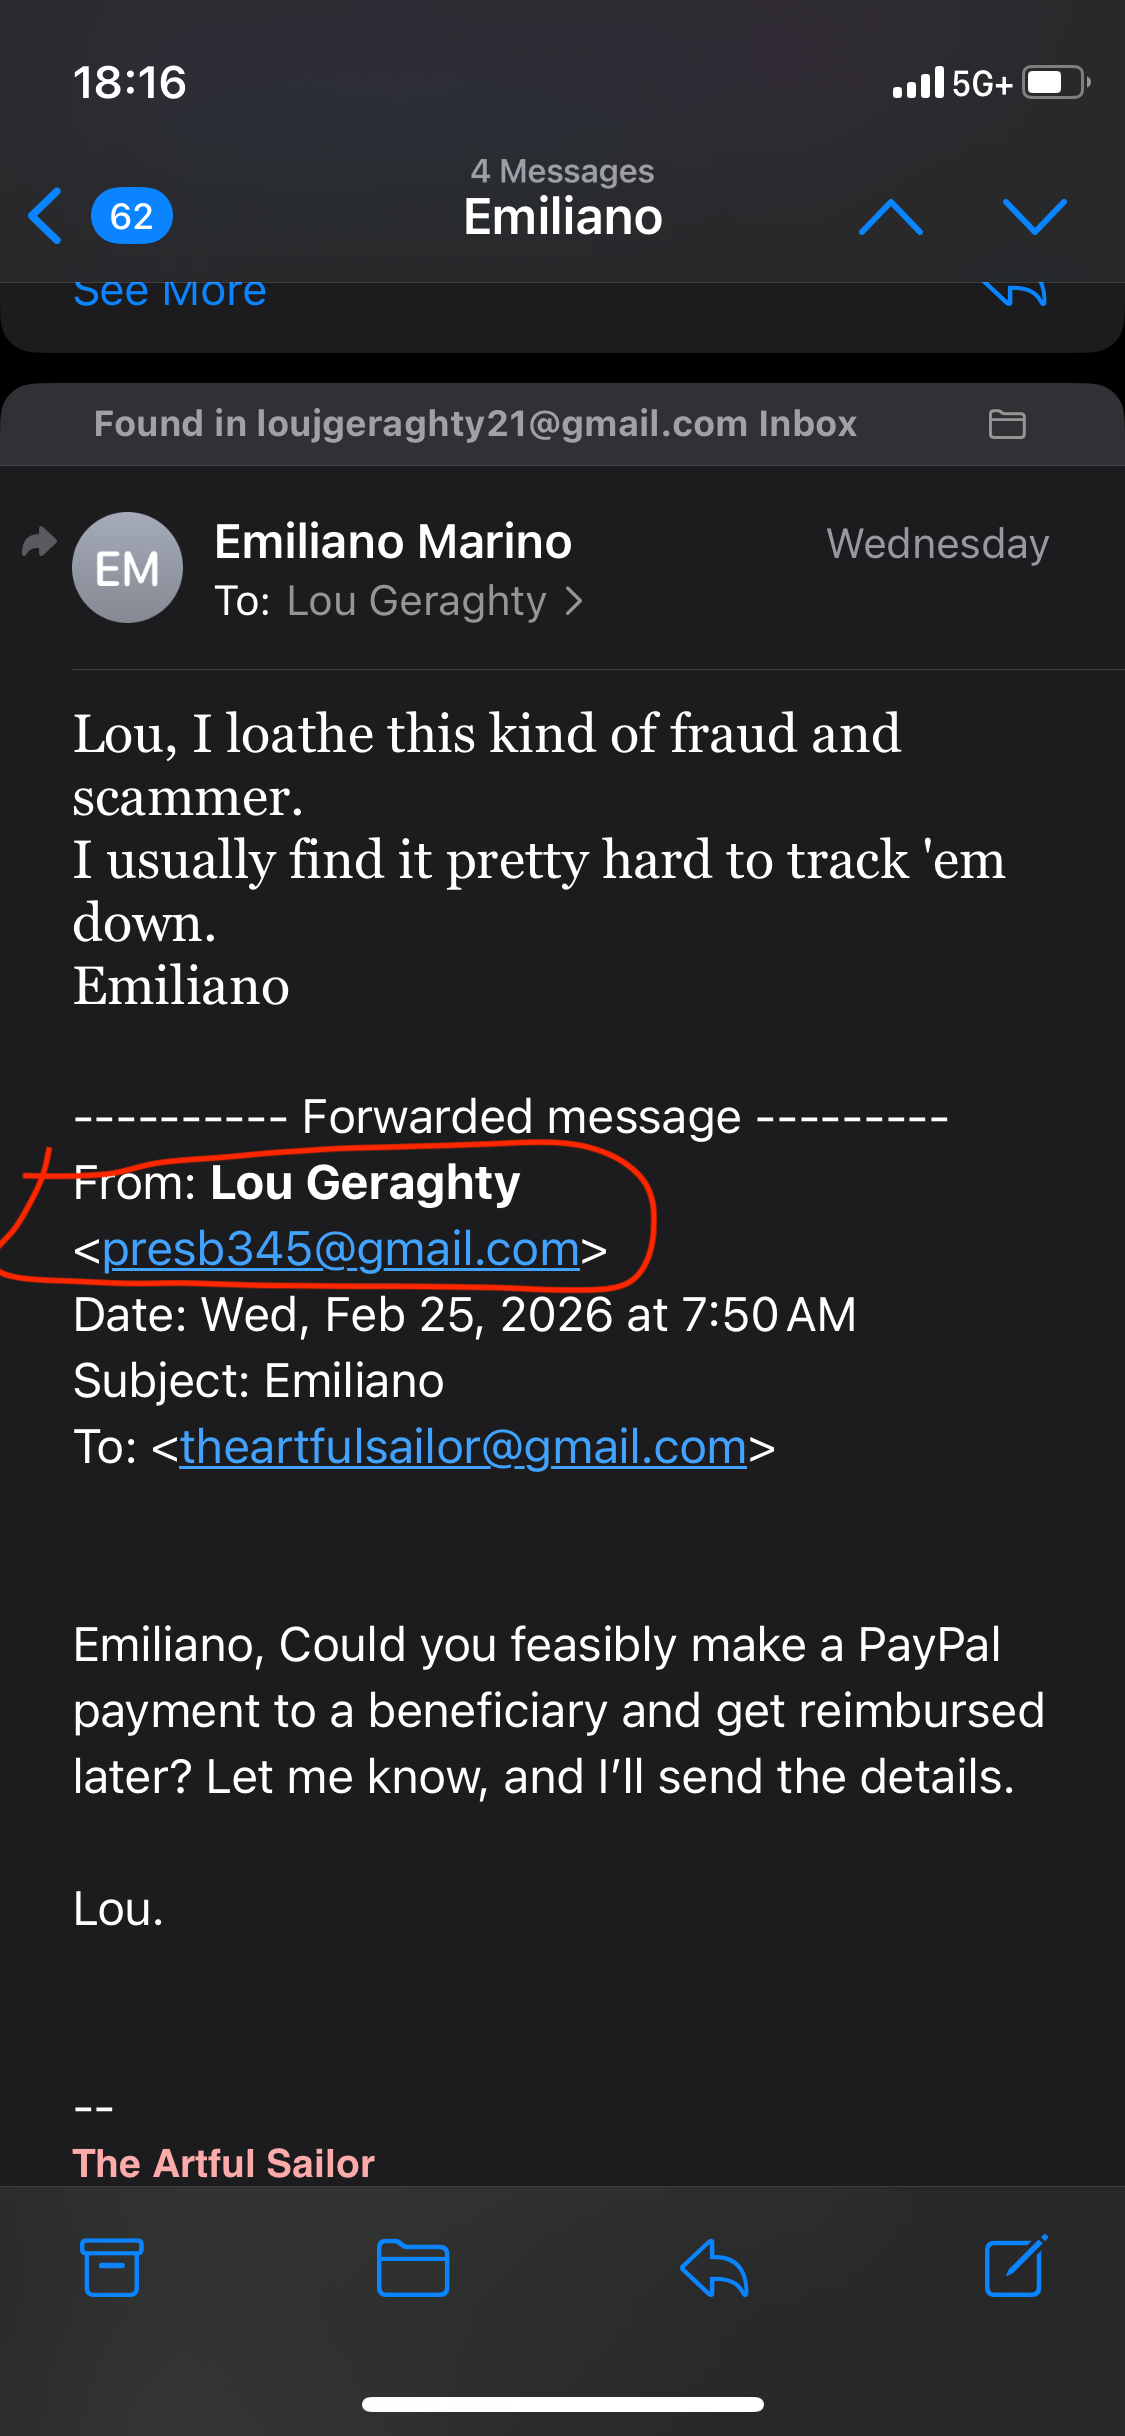Move message using the bottom folder icon

(x=412, y=2267)
